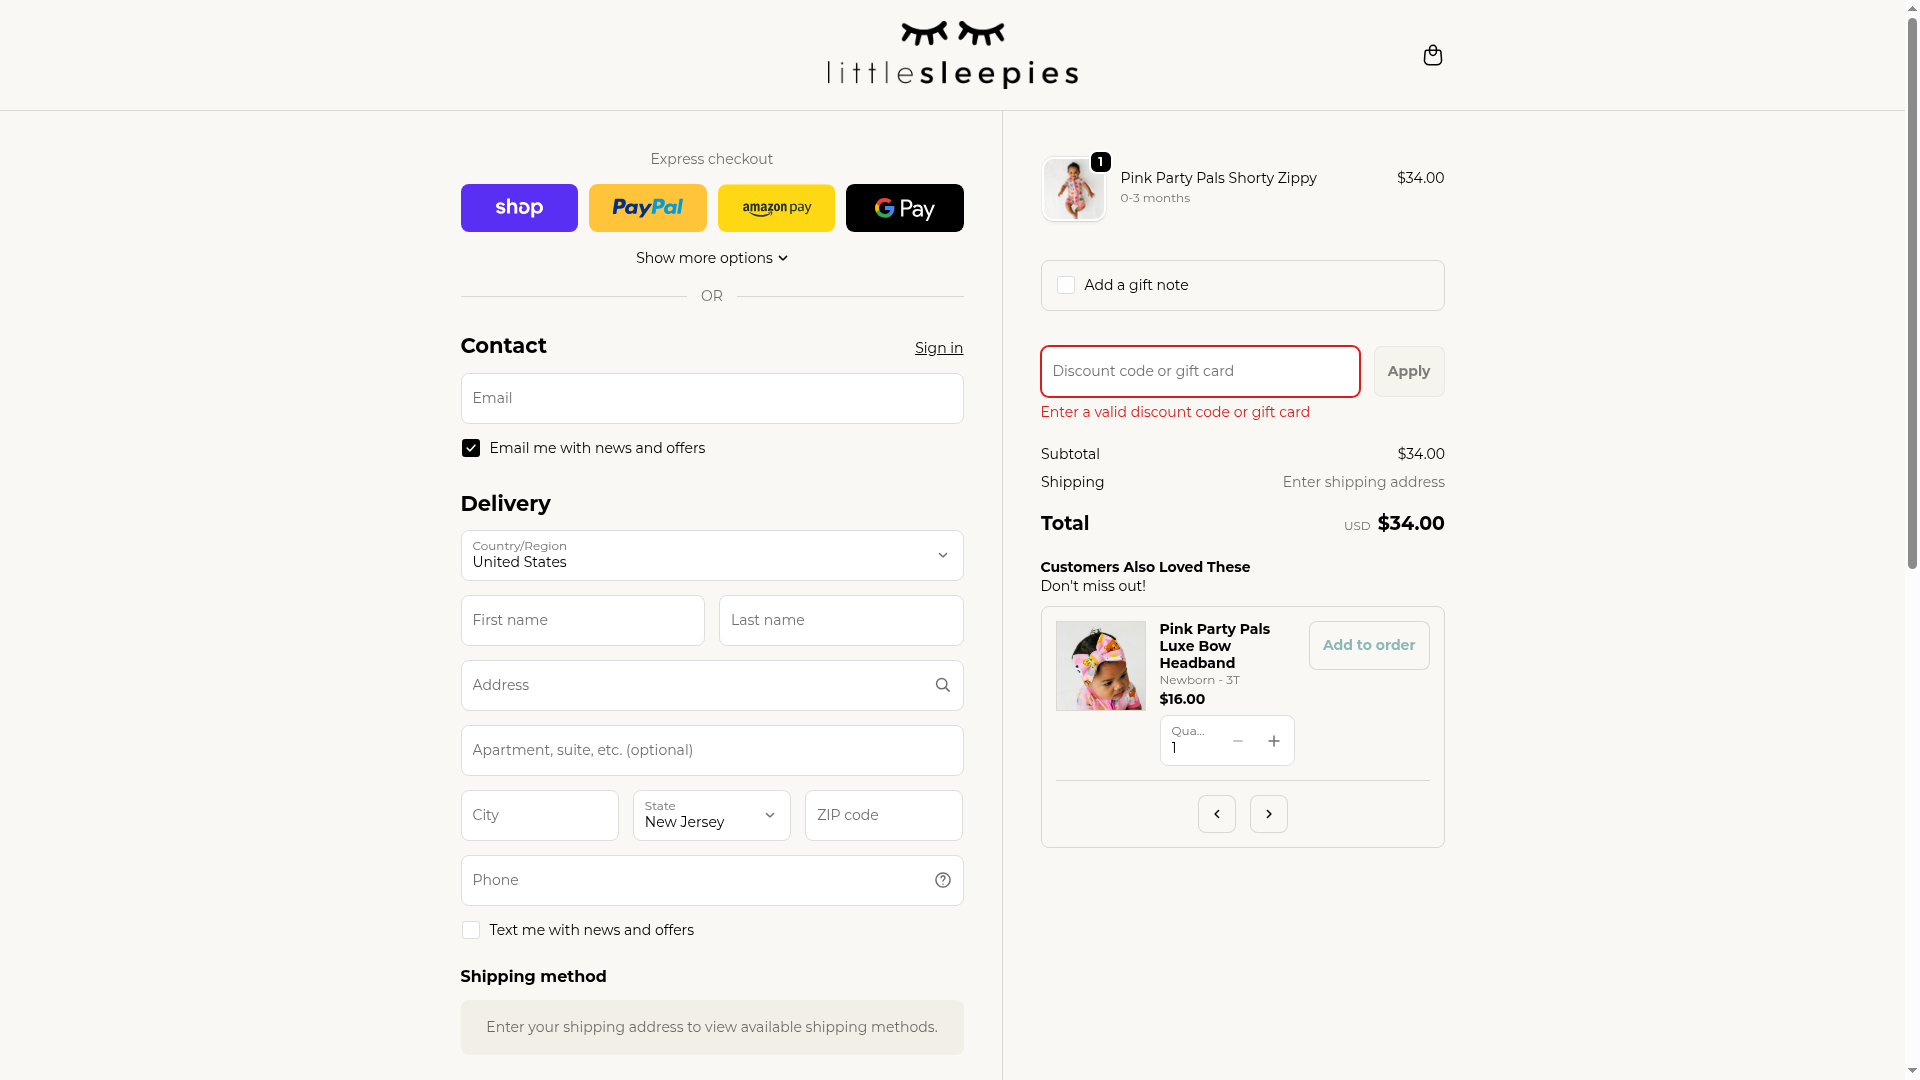Viewport: 1920px width, 1080px height.
Task: Increase headband quantity with plus icon
Action: 1273,741
